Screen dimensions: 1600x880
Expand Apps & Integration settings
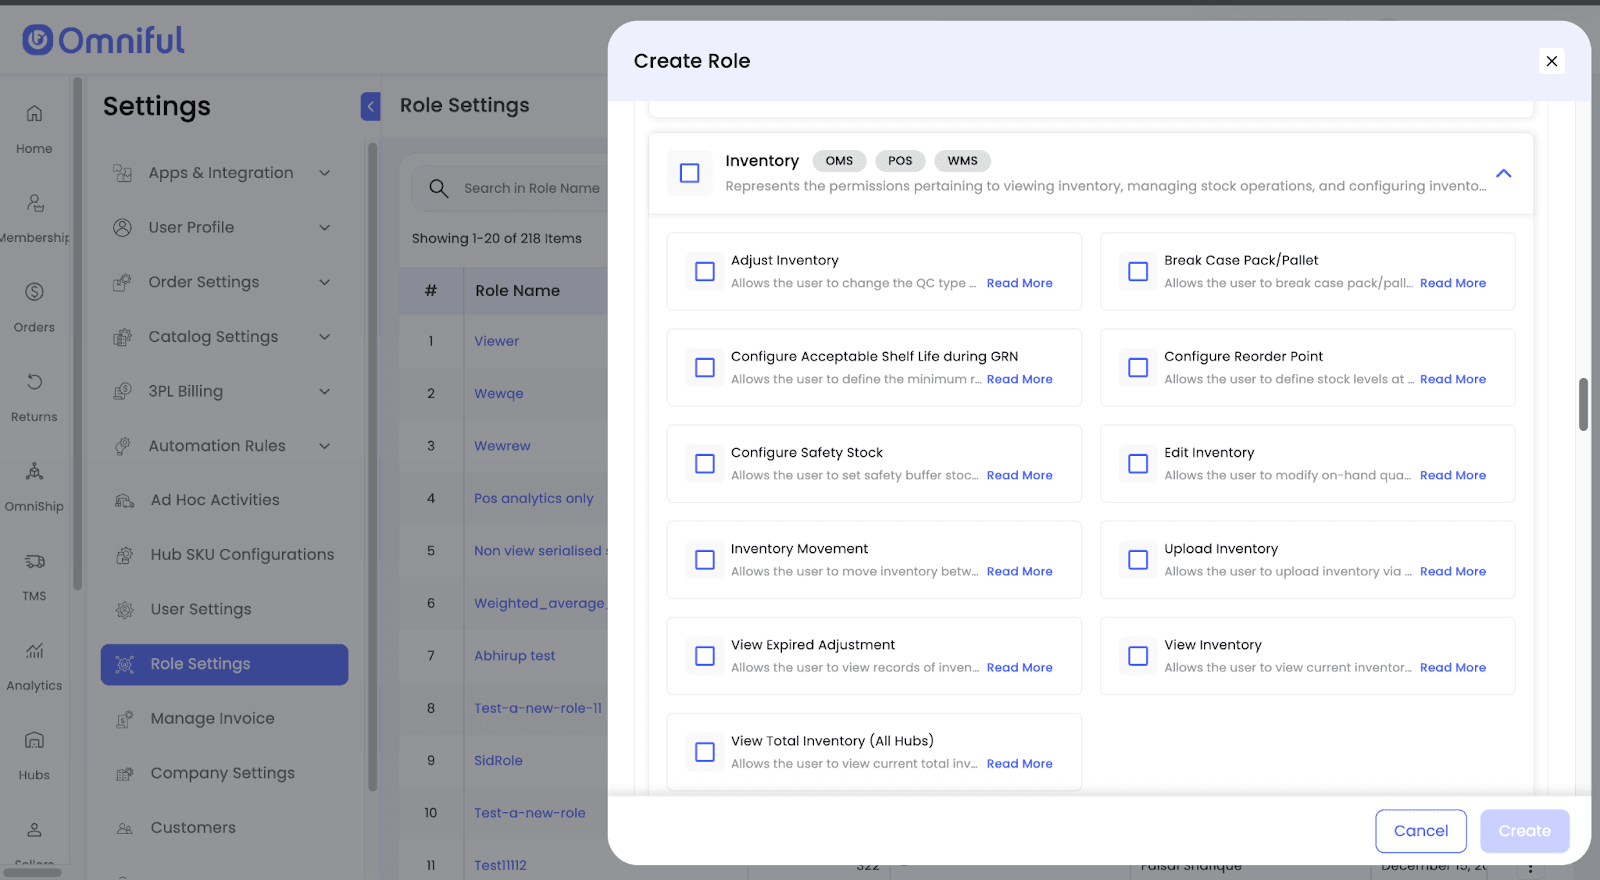pyautogui.click(x=324, y=173)
